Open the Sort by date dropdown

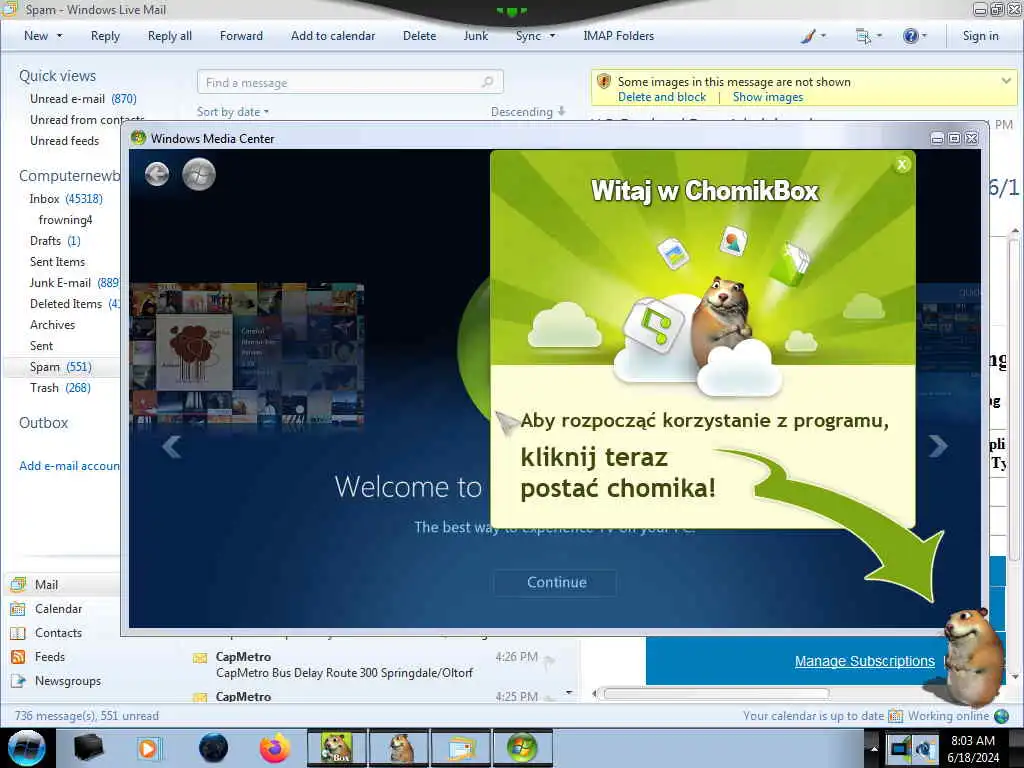[x=232, y=112]
